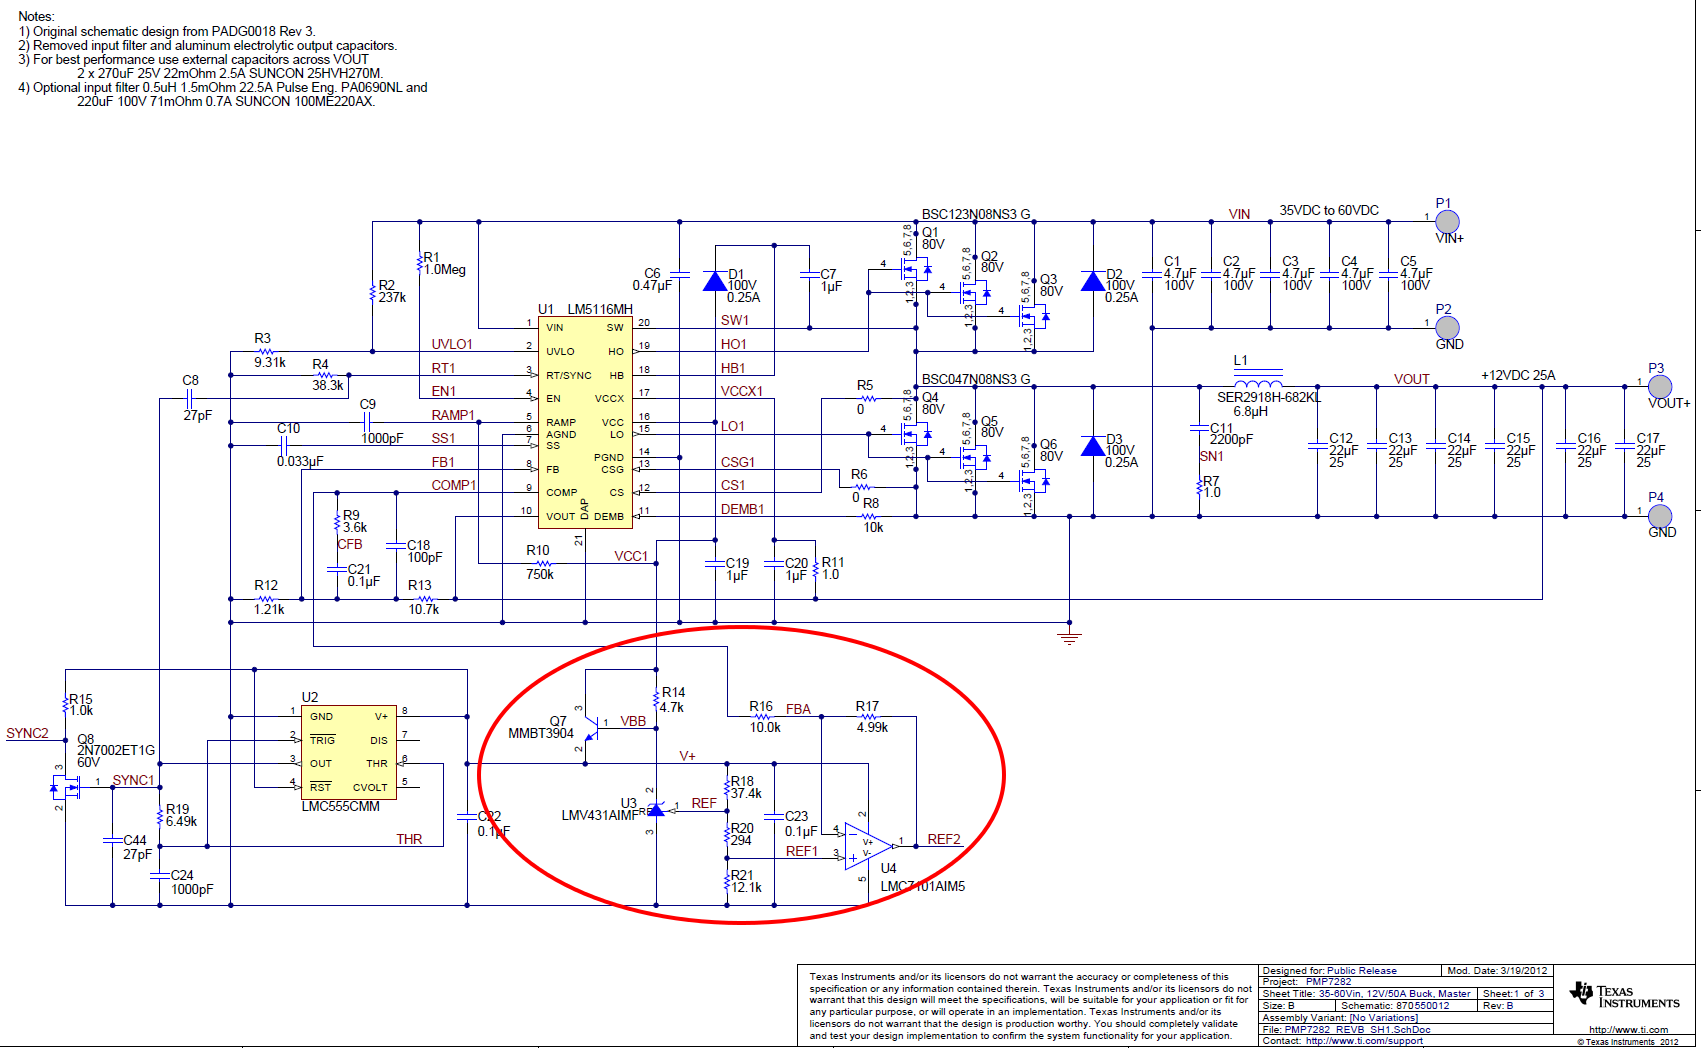This screenshot has height=1048, width=1701.
Task: Click the ground symbol below the power stage
Action: point(1070,638)
